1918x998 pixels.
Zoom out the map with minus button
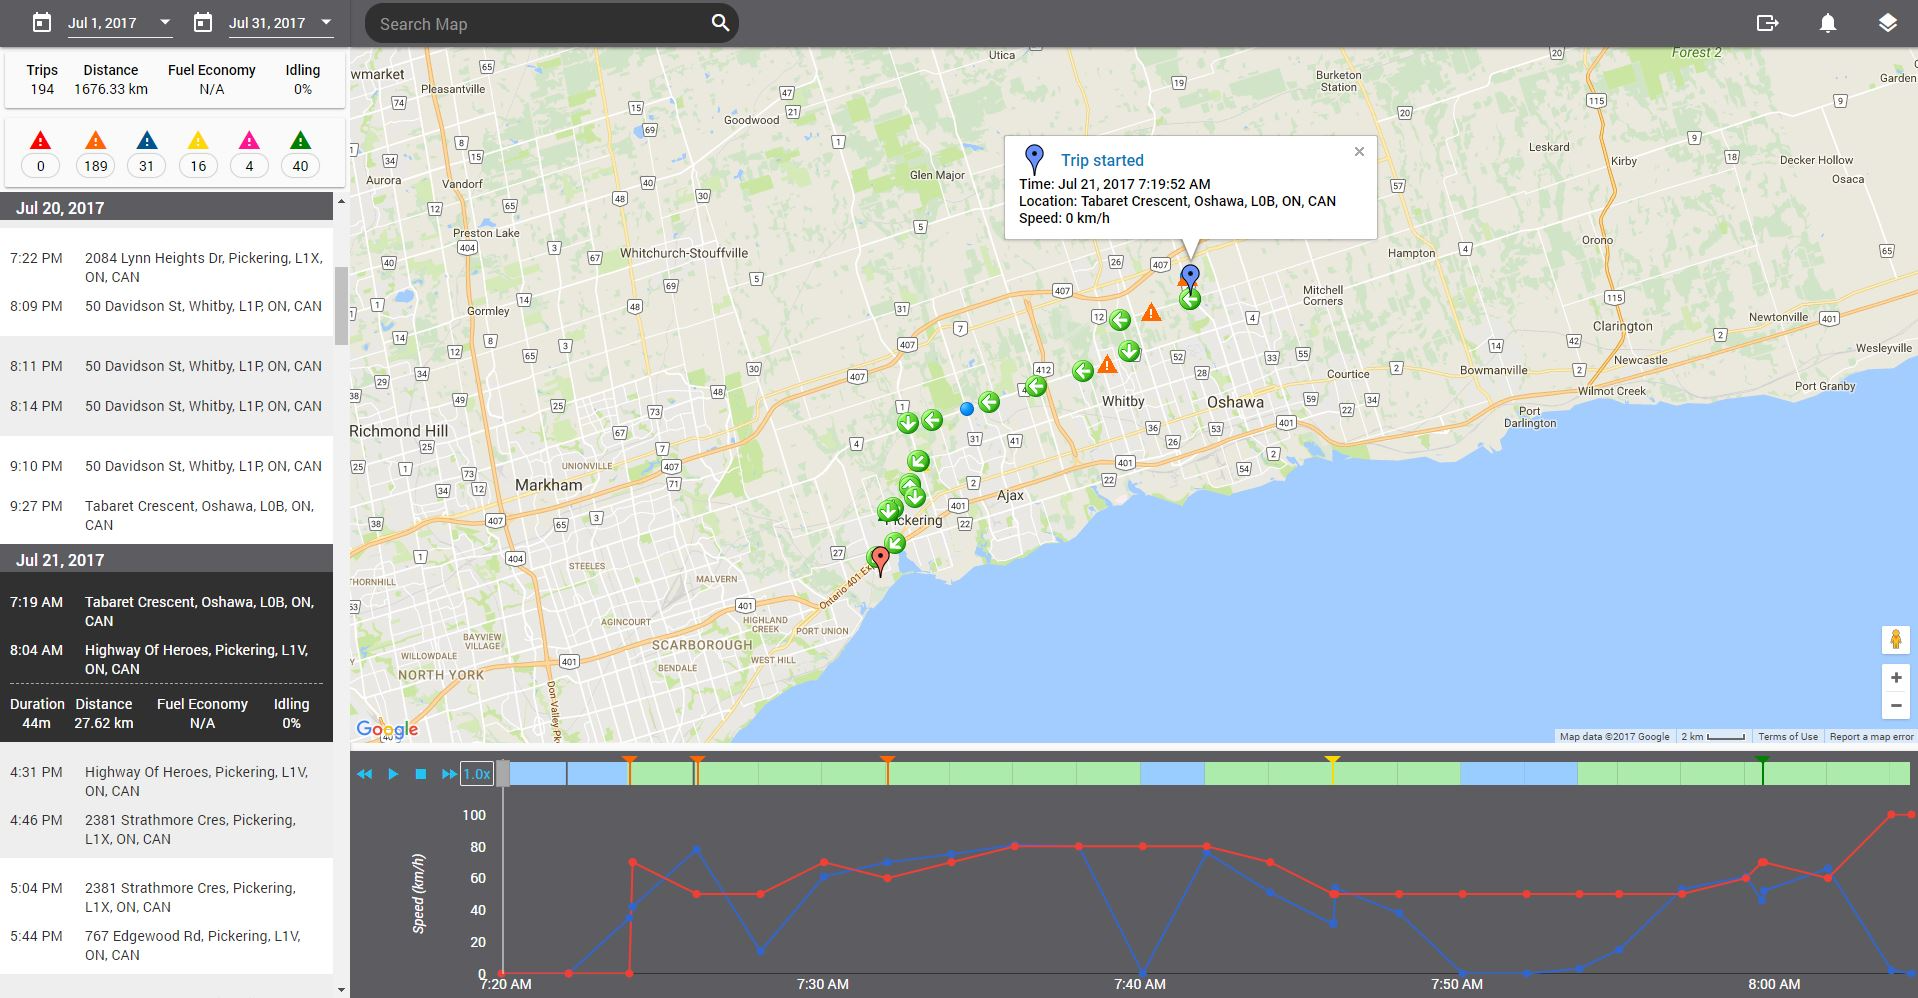point(1895,705)
